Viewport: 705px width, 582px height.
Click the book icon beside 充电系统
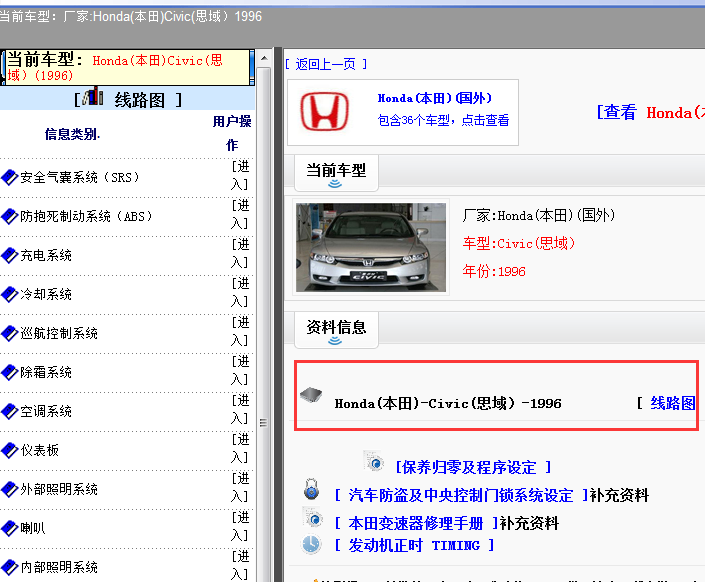pos(9,255)
